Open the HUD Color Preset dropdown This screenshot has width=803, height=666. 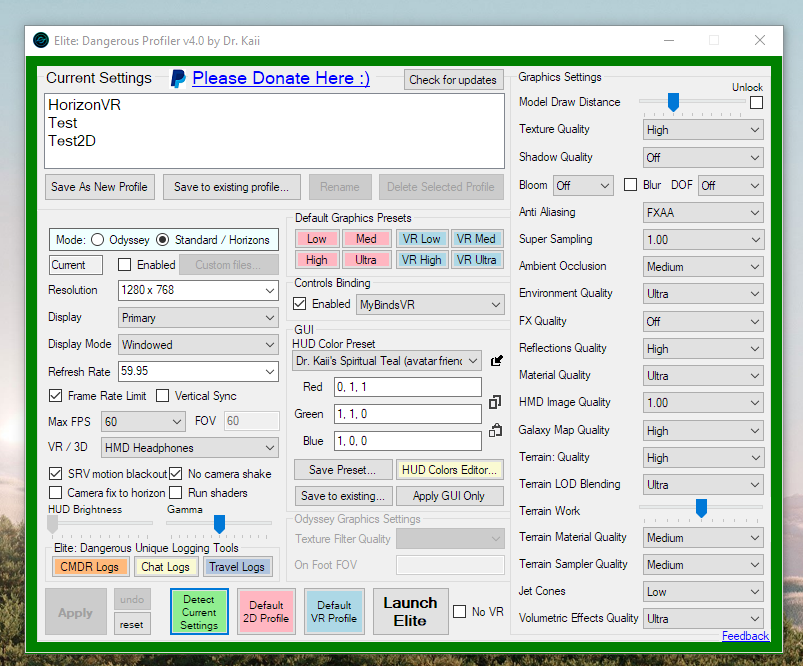(x=386, y=361)
